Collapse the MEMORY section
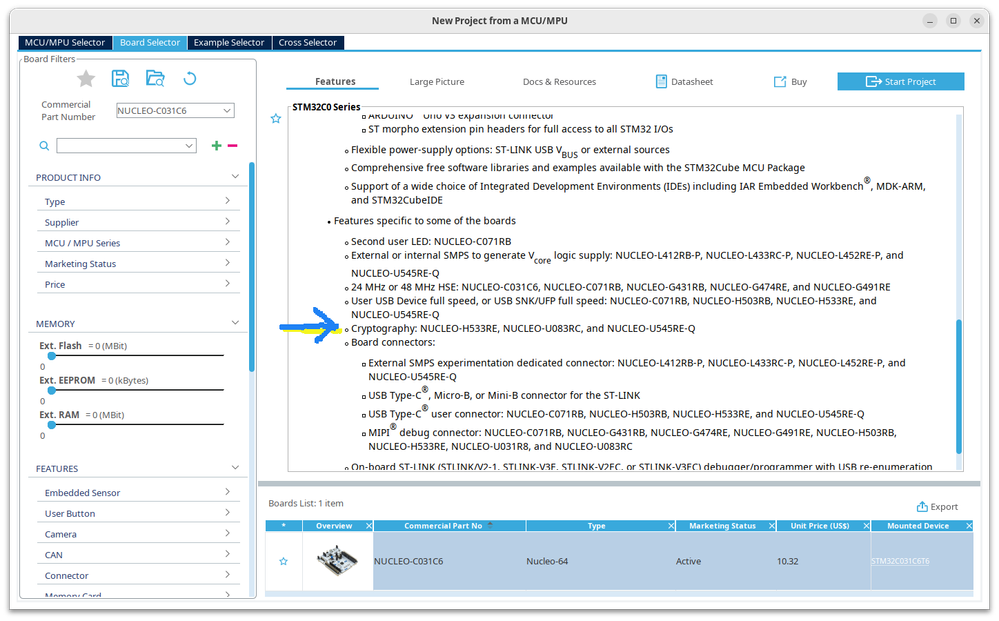 (235, 323)
